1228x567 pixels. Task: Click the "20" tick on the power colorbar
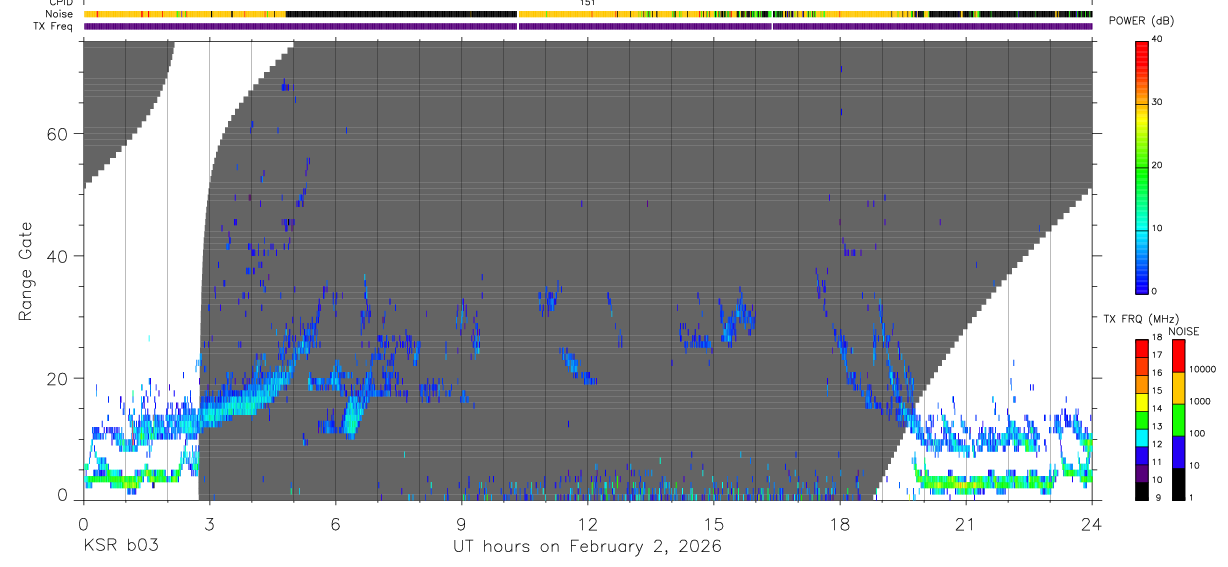click(1159, 165)
